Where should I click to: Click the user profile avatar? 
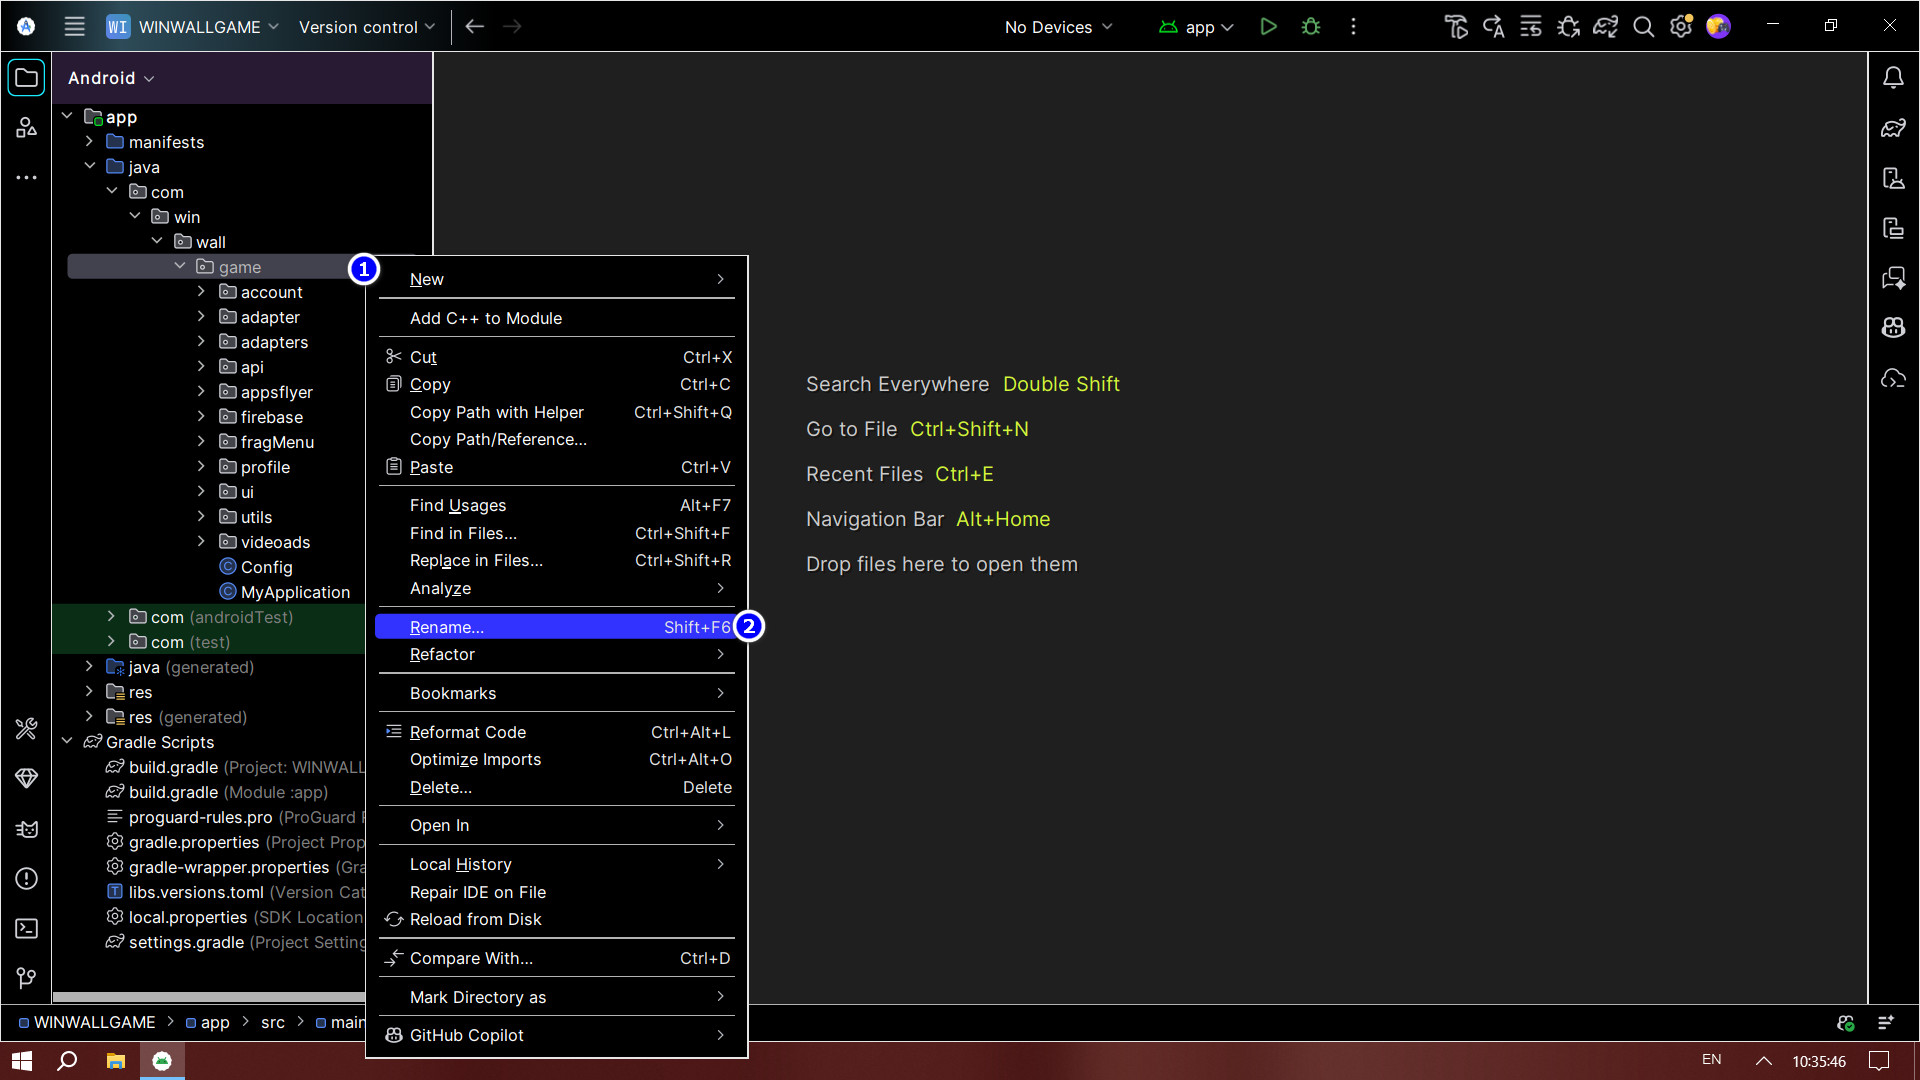click(x=1718, y=27)
